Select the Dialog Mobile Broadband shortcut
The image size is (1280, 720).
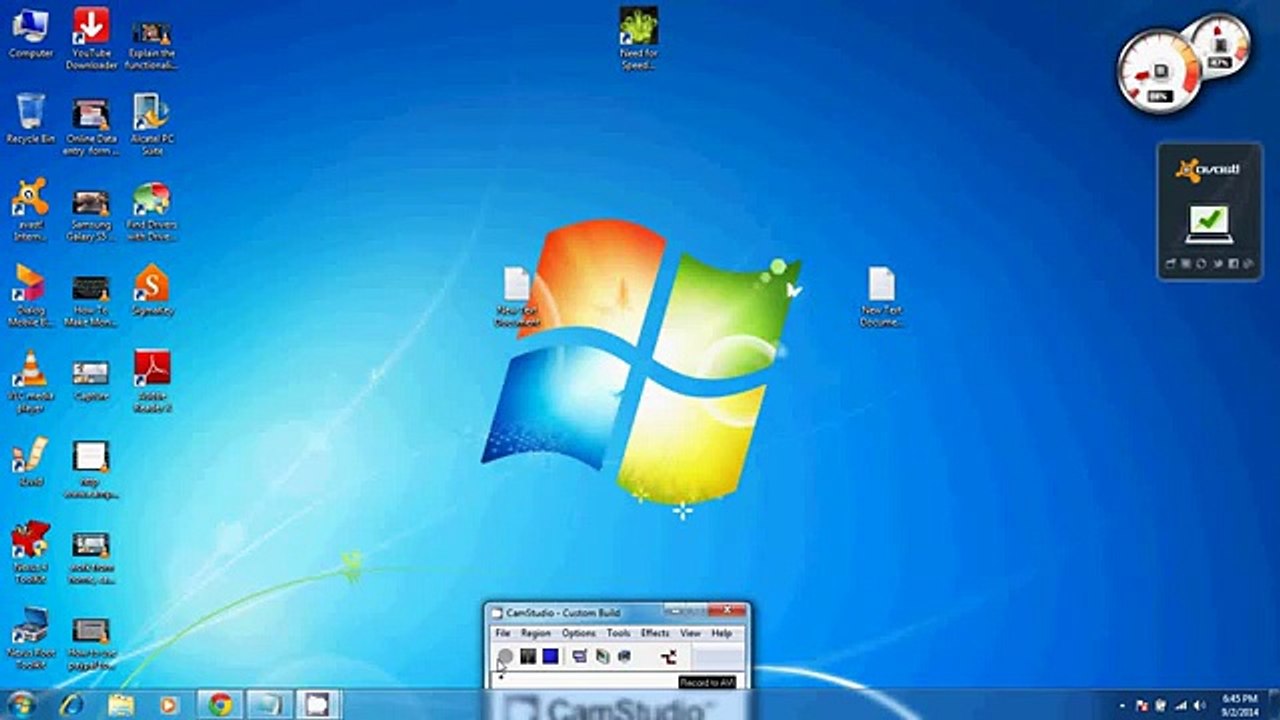click(31, 297)
